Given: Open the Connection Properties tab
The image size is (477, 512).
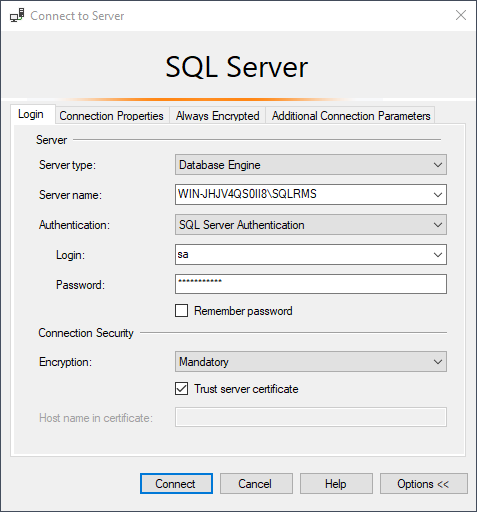Looking at the screenshot, I should (x=111, y=116).
